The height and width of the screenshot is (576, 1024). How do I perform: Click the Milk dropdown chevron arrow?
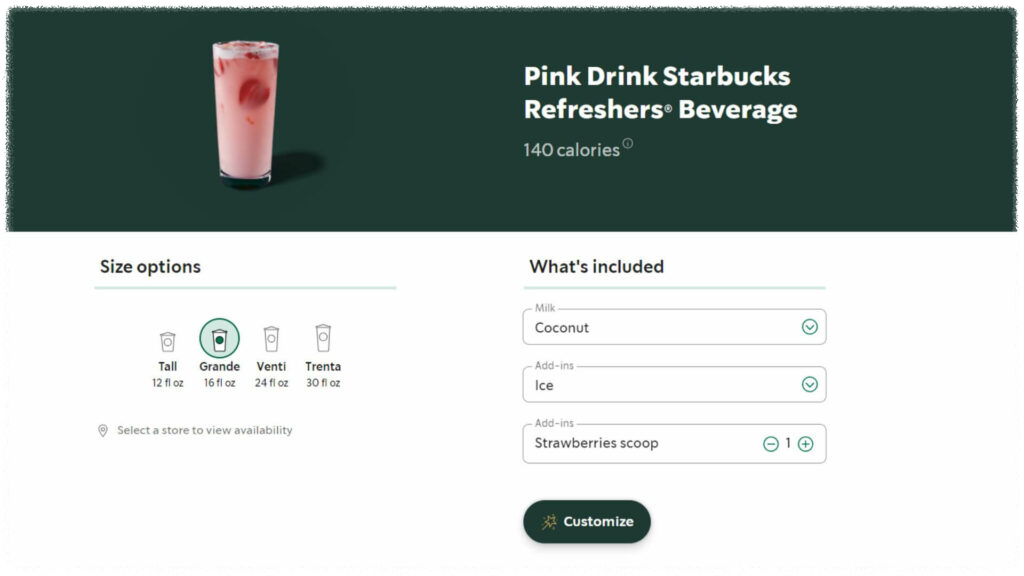810,327
